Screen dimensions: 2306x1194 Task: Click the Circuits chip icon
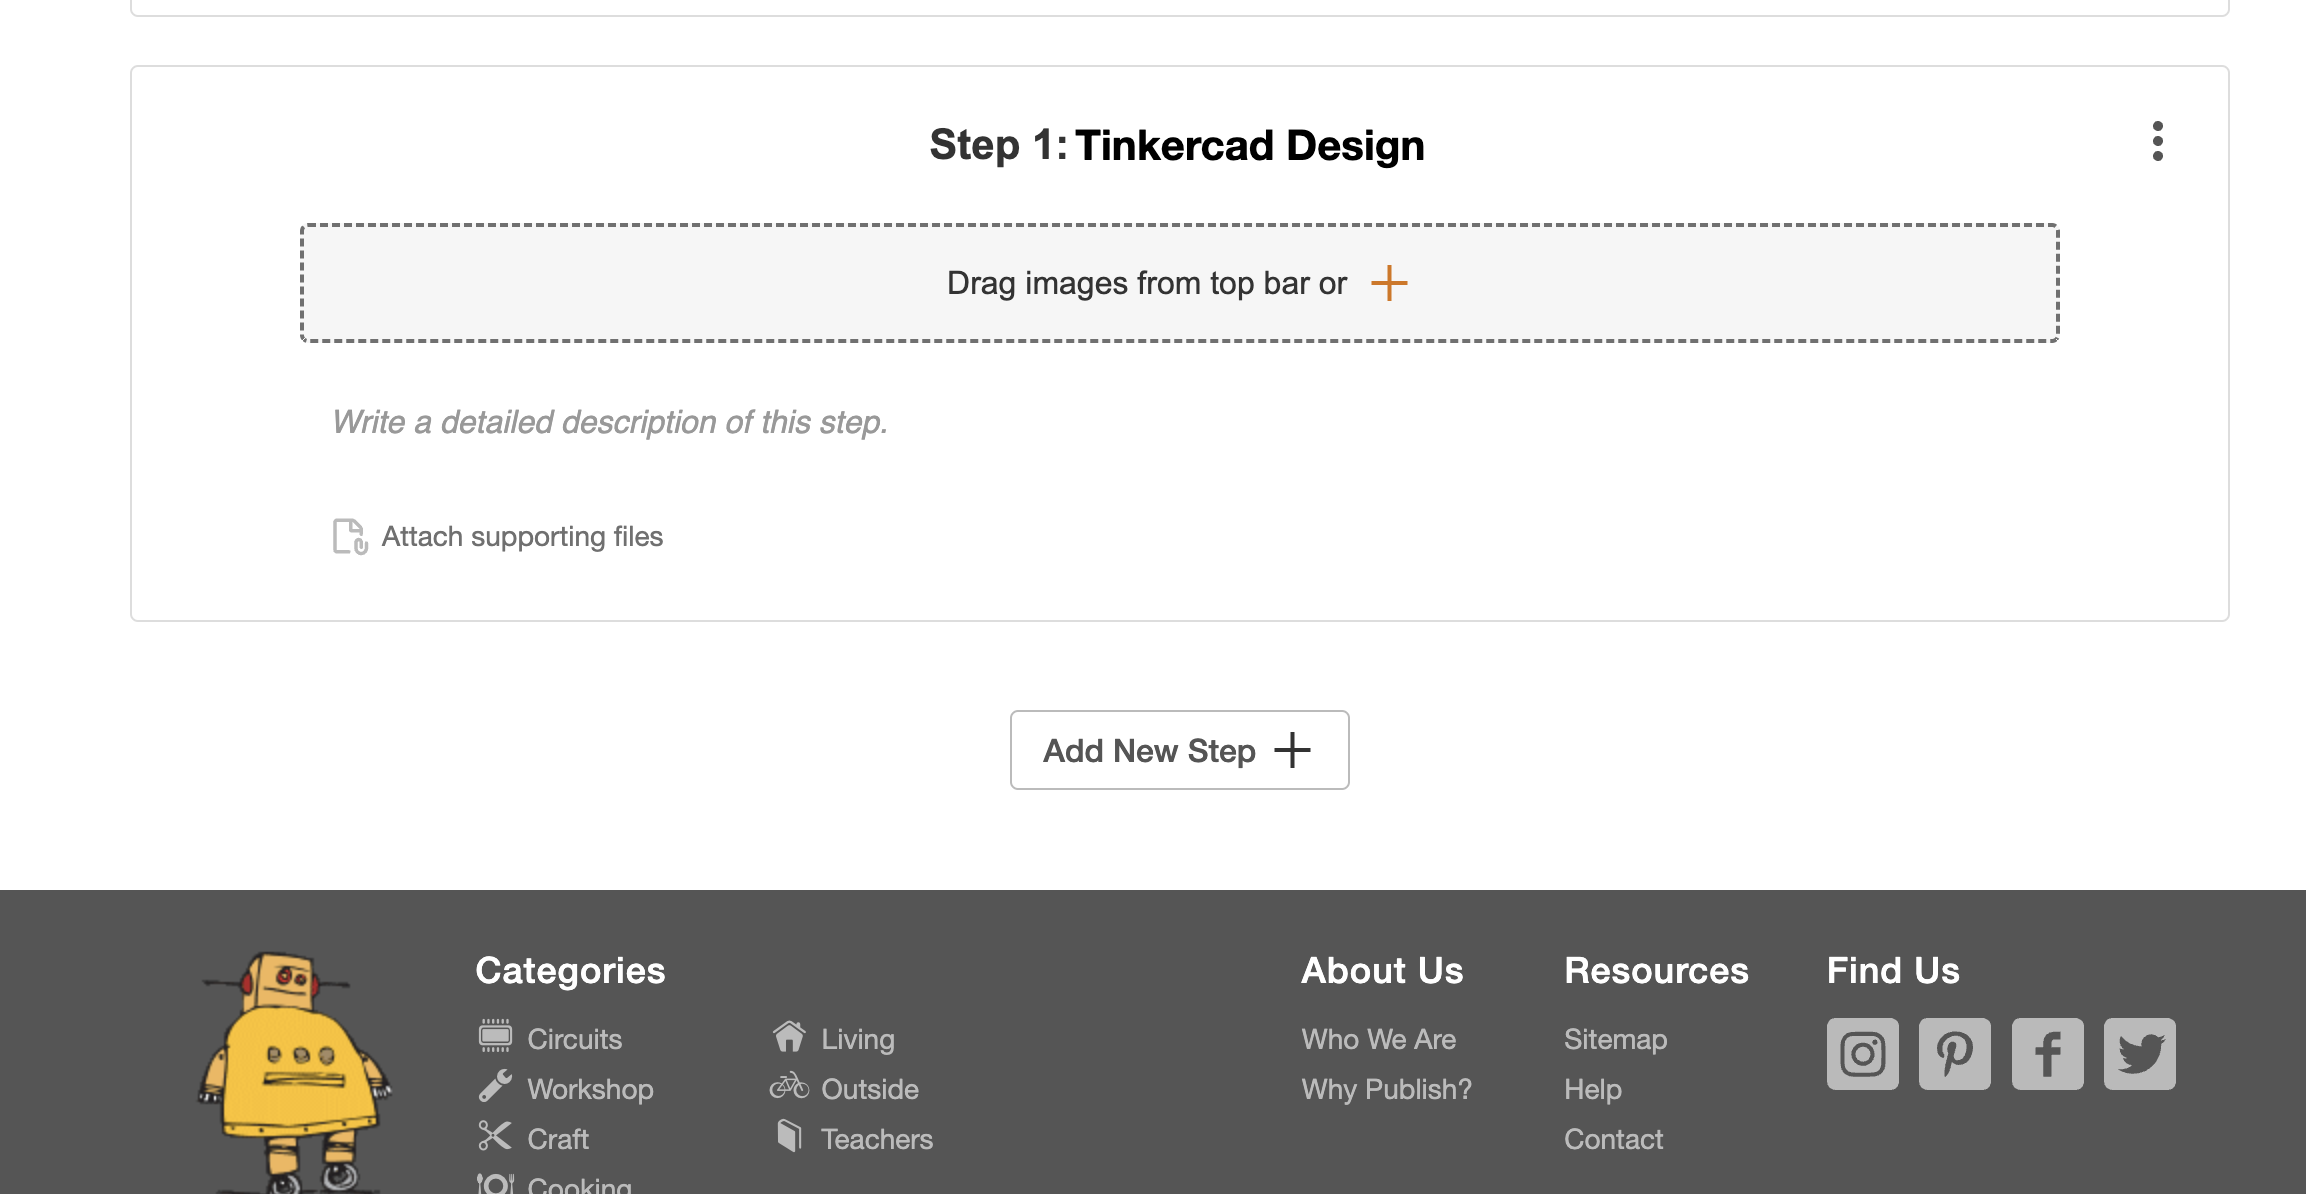[x=495, y=1036]
